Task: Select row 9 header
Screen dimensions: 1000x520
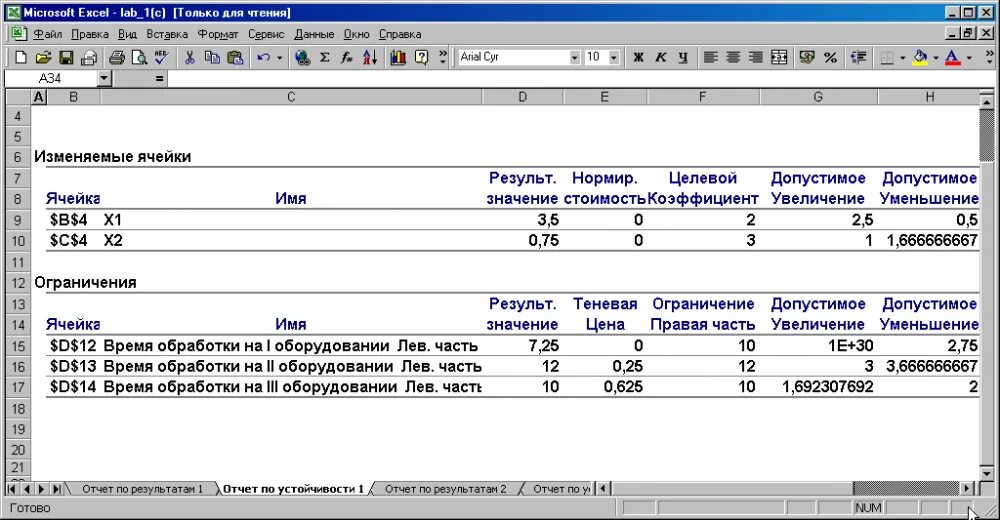Action: [18, 220]
